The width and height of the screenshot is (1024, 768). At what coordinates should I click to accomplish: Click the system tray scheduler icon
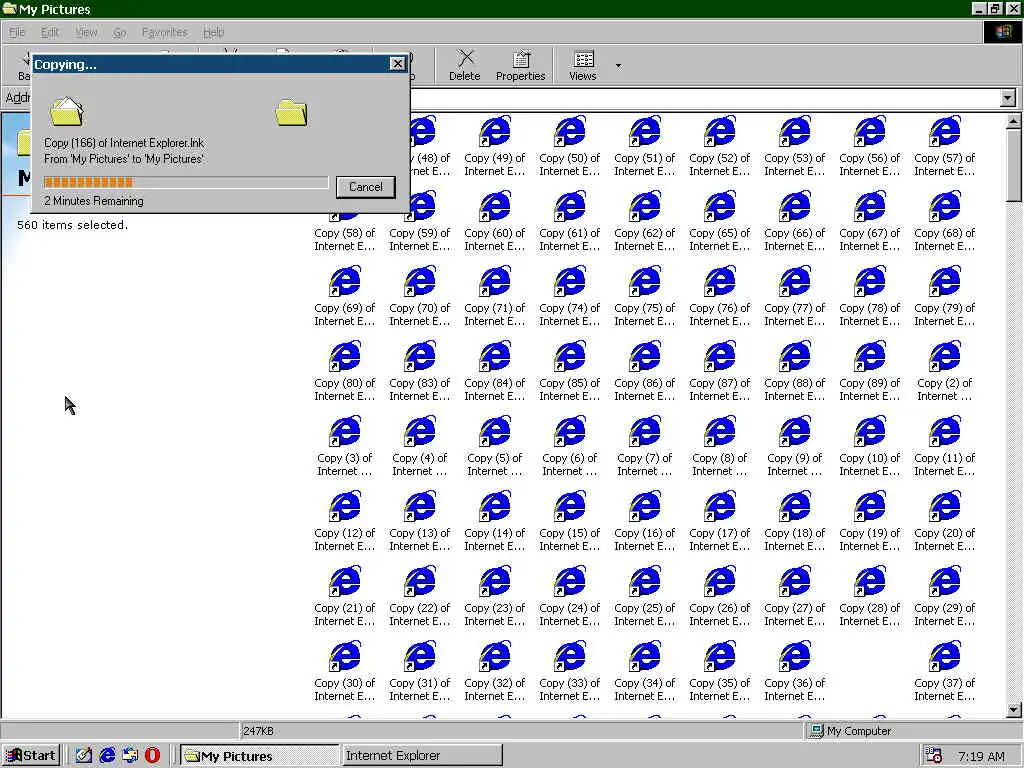pyautogui.click(x=934, y=756)
